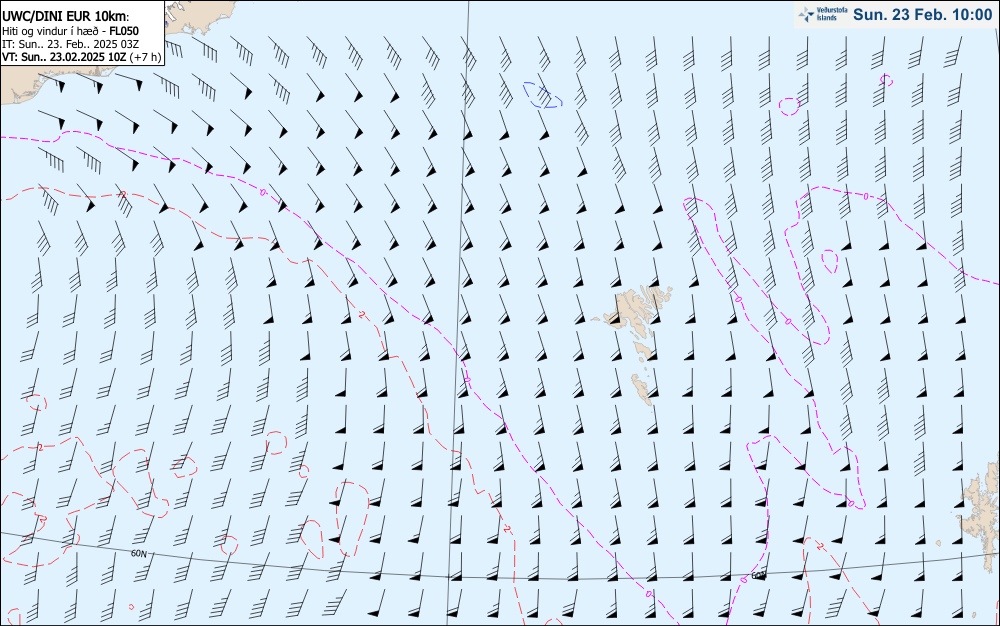
Task: Click the '60N' label beside the red contours
Action: [x=139, y=553]
